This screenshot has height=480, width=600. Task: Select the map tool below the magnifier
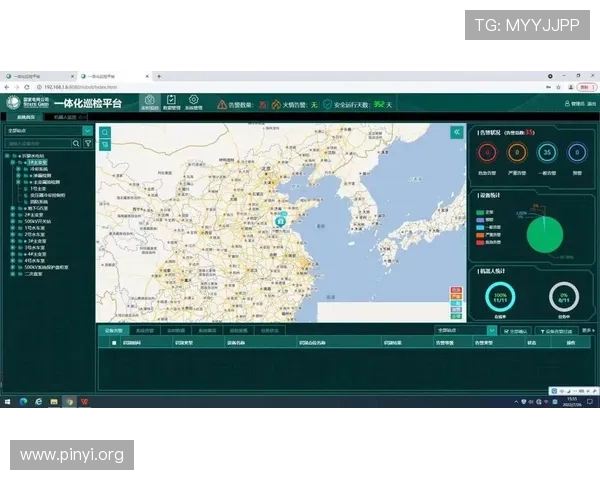click(105, 145)
